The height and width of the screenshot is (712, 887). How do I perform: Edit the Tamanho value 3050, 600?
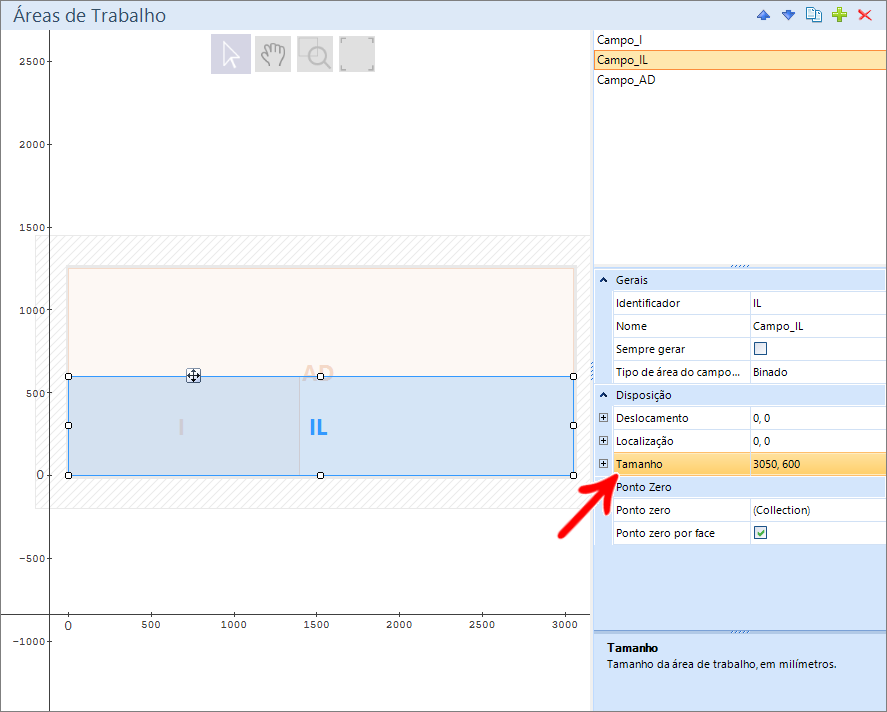(x=818, y=464)
